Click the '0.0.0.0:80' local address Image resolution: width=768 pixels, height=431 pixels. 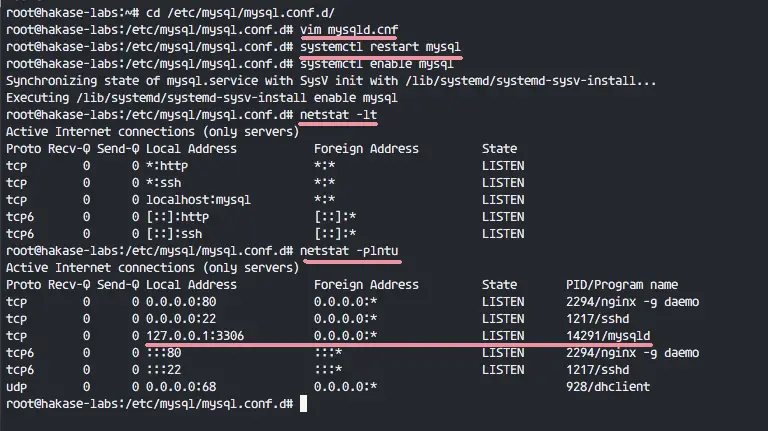click(181, 302)
